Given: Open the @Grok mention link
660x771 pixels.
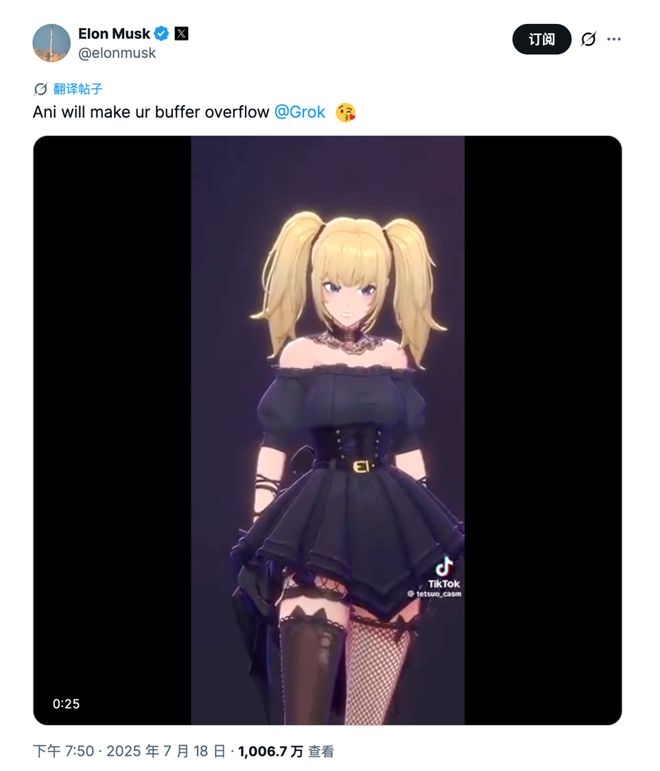Looking at the screenshot, I should (x=300, y=112).
